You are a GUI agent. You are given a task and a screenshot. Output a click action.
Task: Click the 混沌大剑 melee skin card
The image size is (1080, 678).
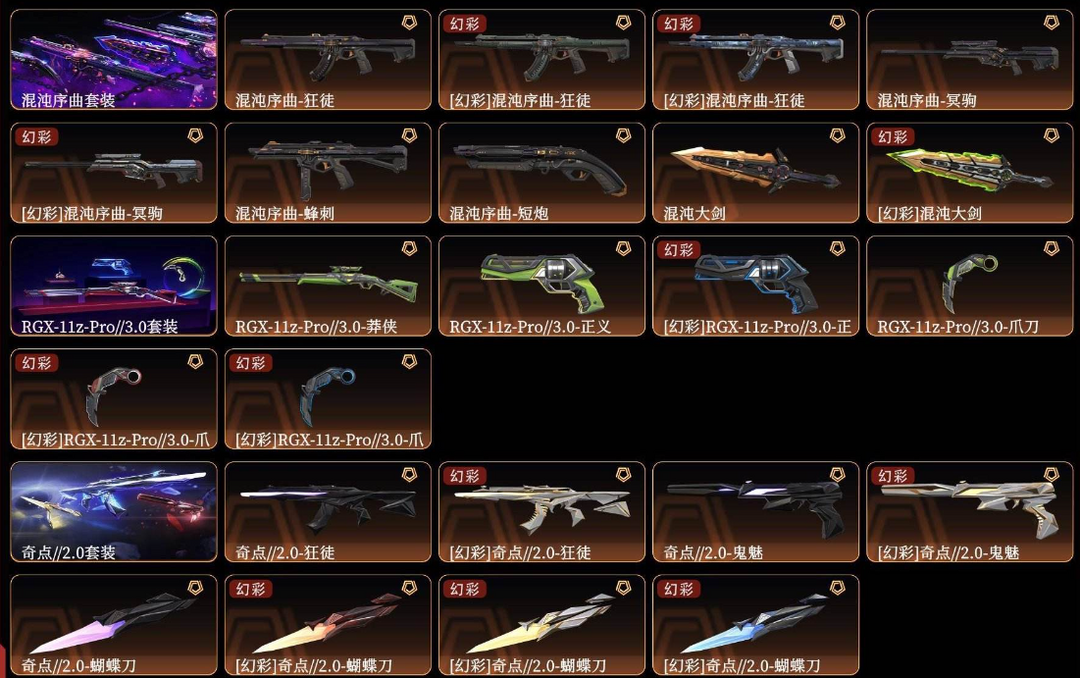(756, 173)
